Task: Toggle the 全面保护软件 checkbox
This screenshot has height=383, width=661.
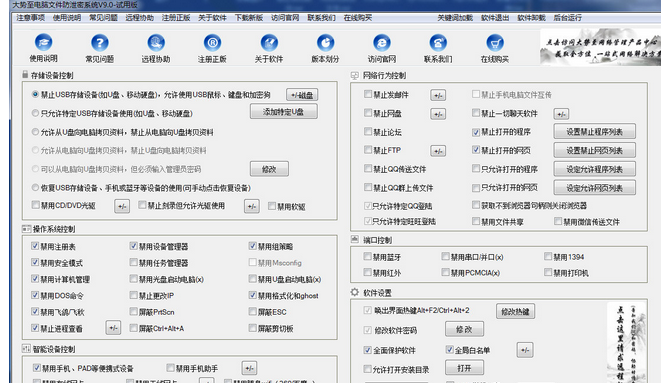Action: [x=368, y=350]
